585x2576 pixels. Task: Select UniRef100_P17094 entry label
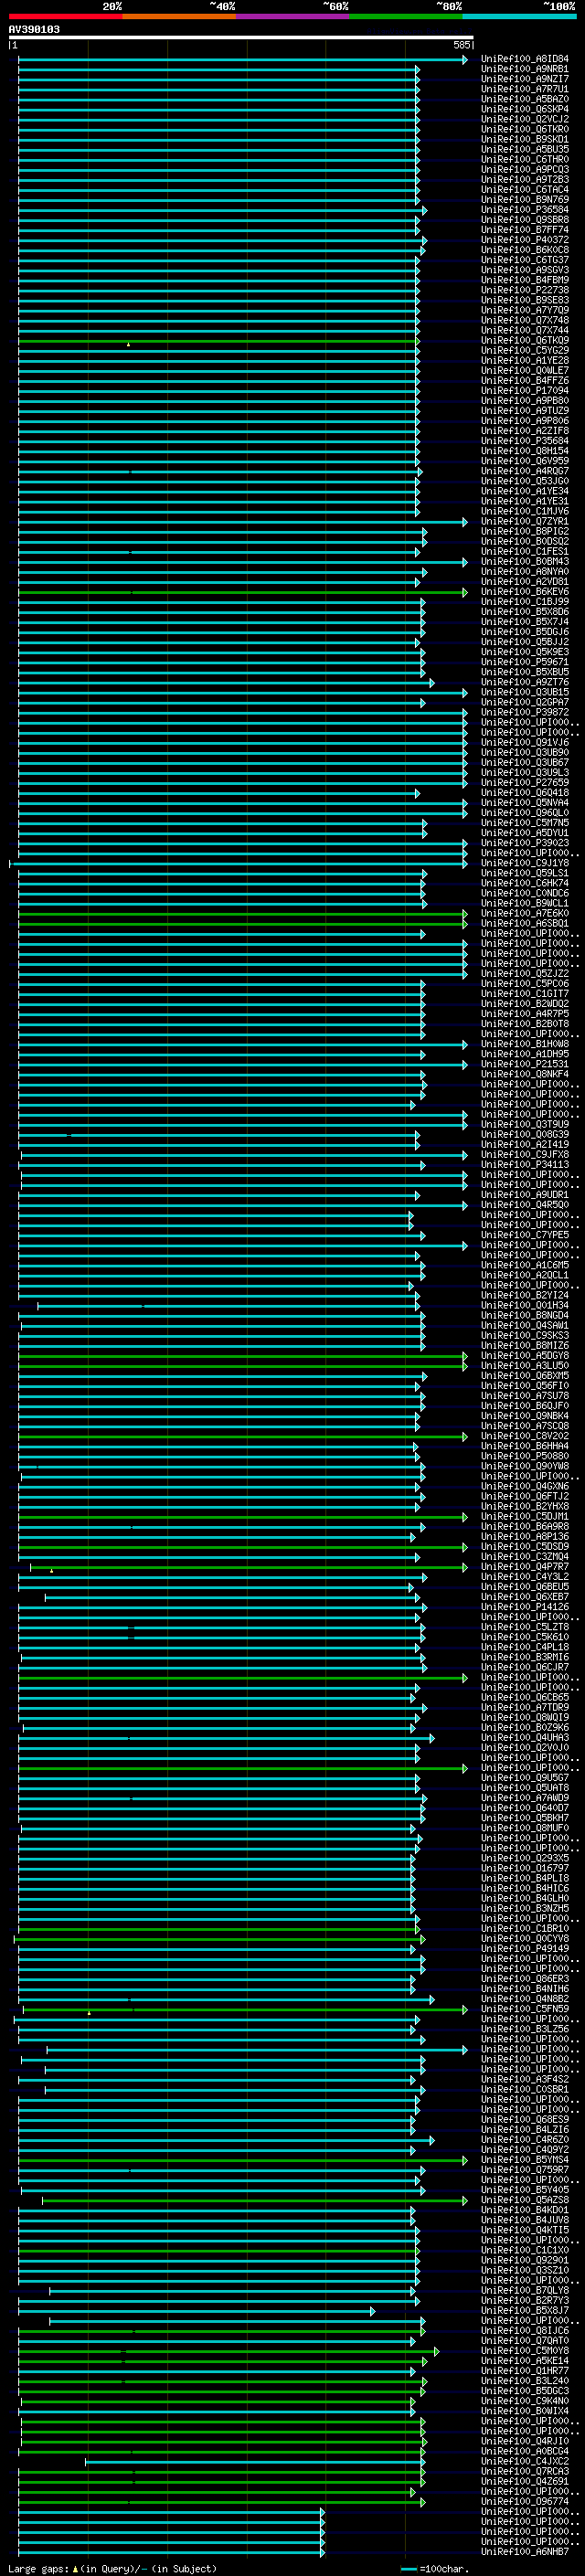[x=524, y=391]
